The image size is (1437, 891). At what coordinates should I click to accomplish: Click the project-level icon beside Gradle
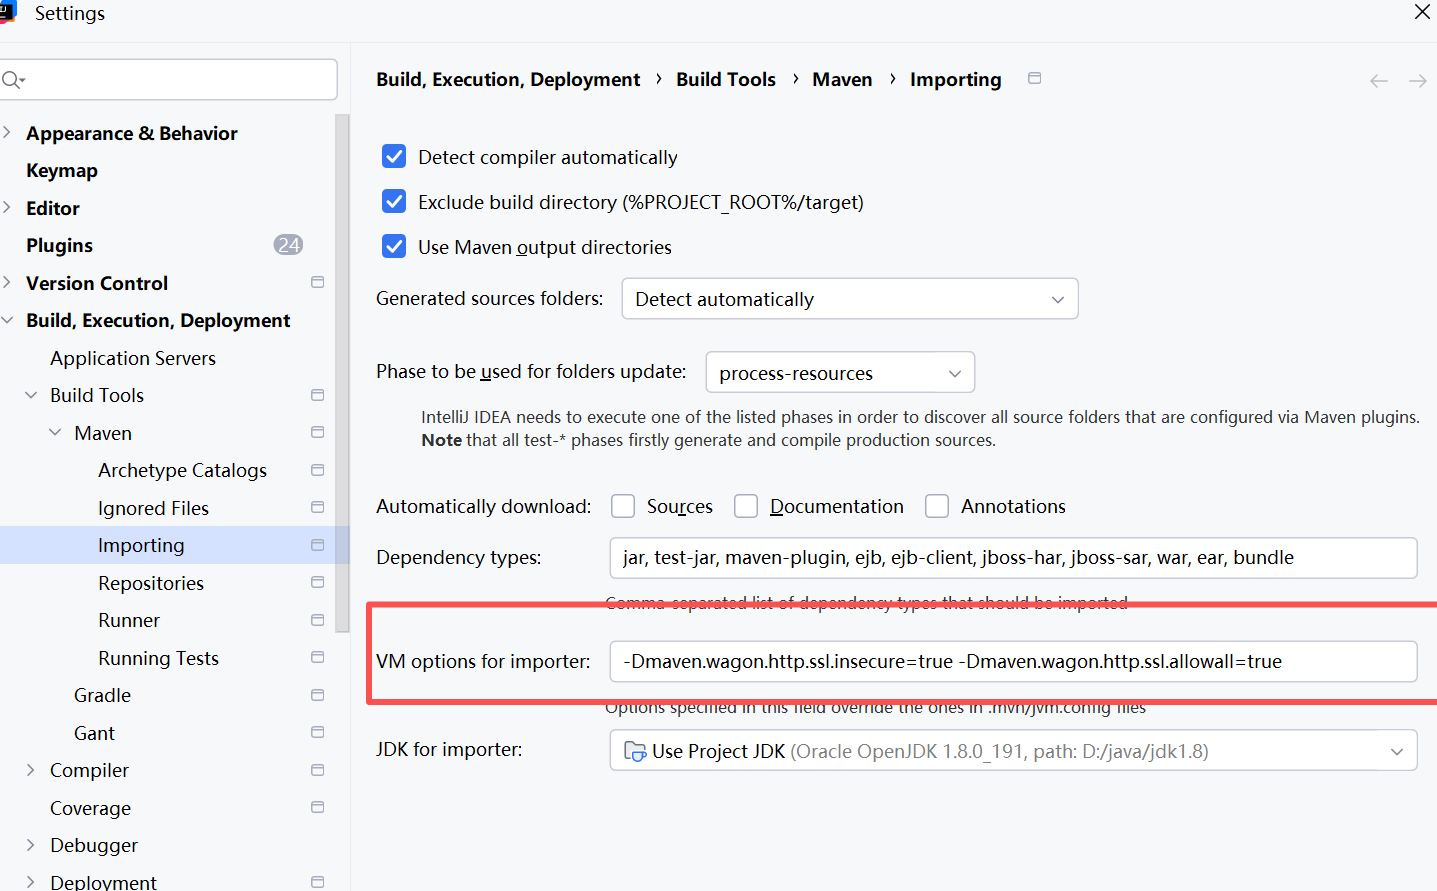point(318,695)
